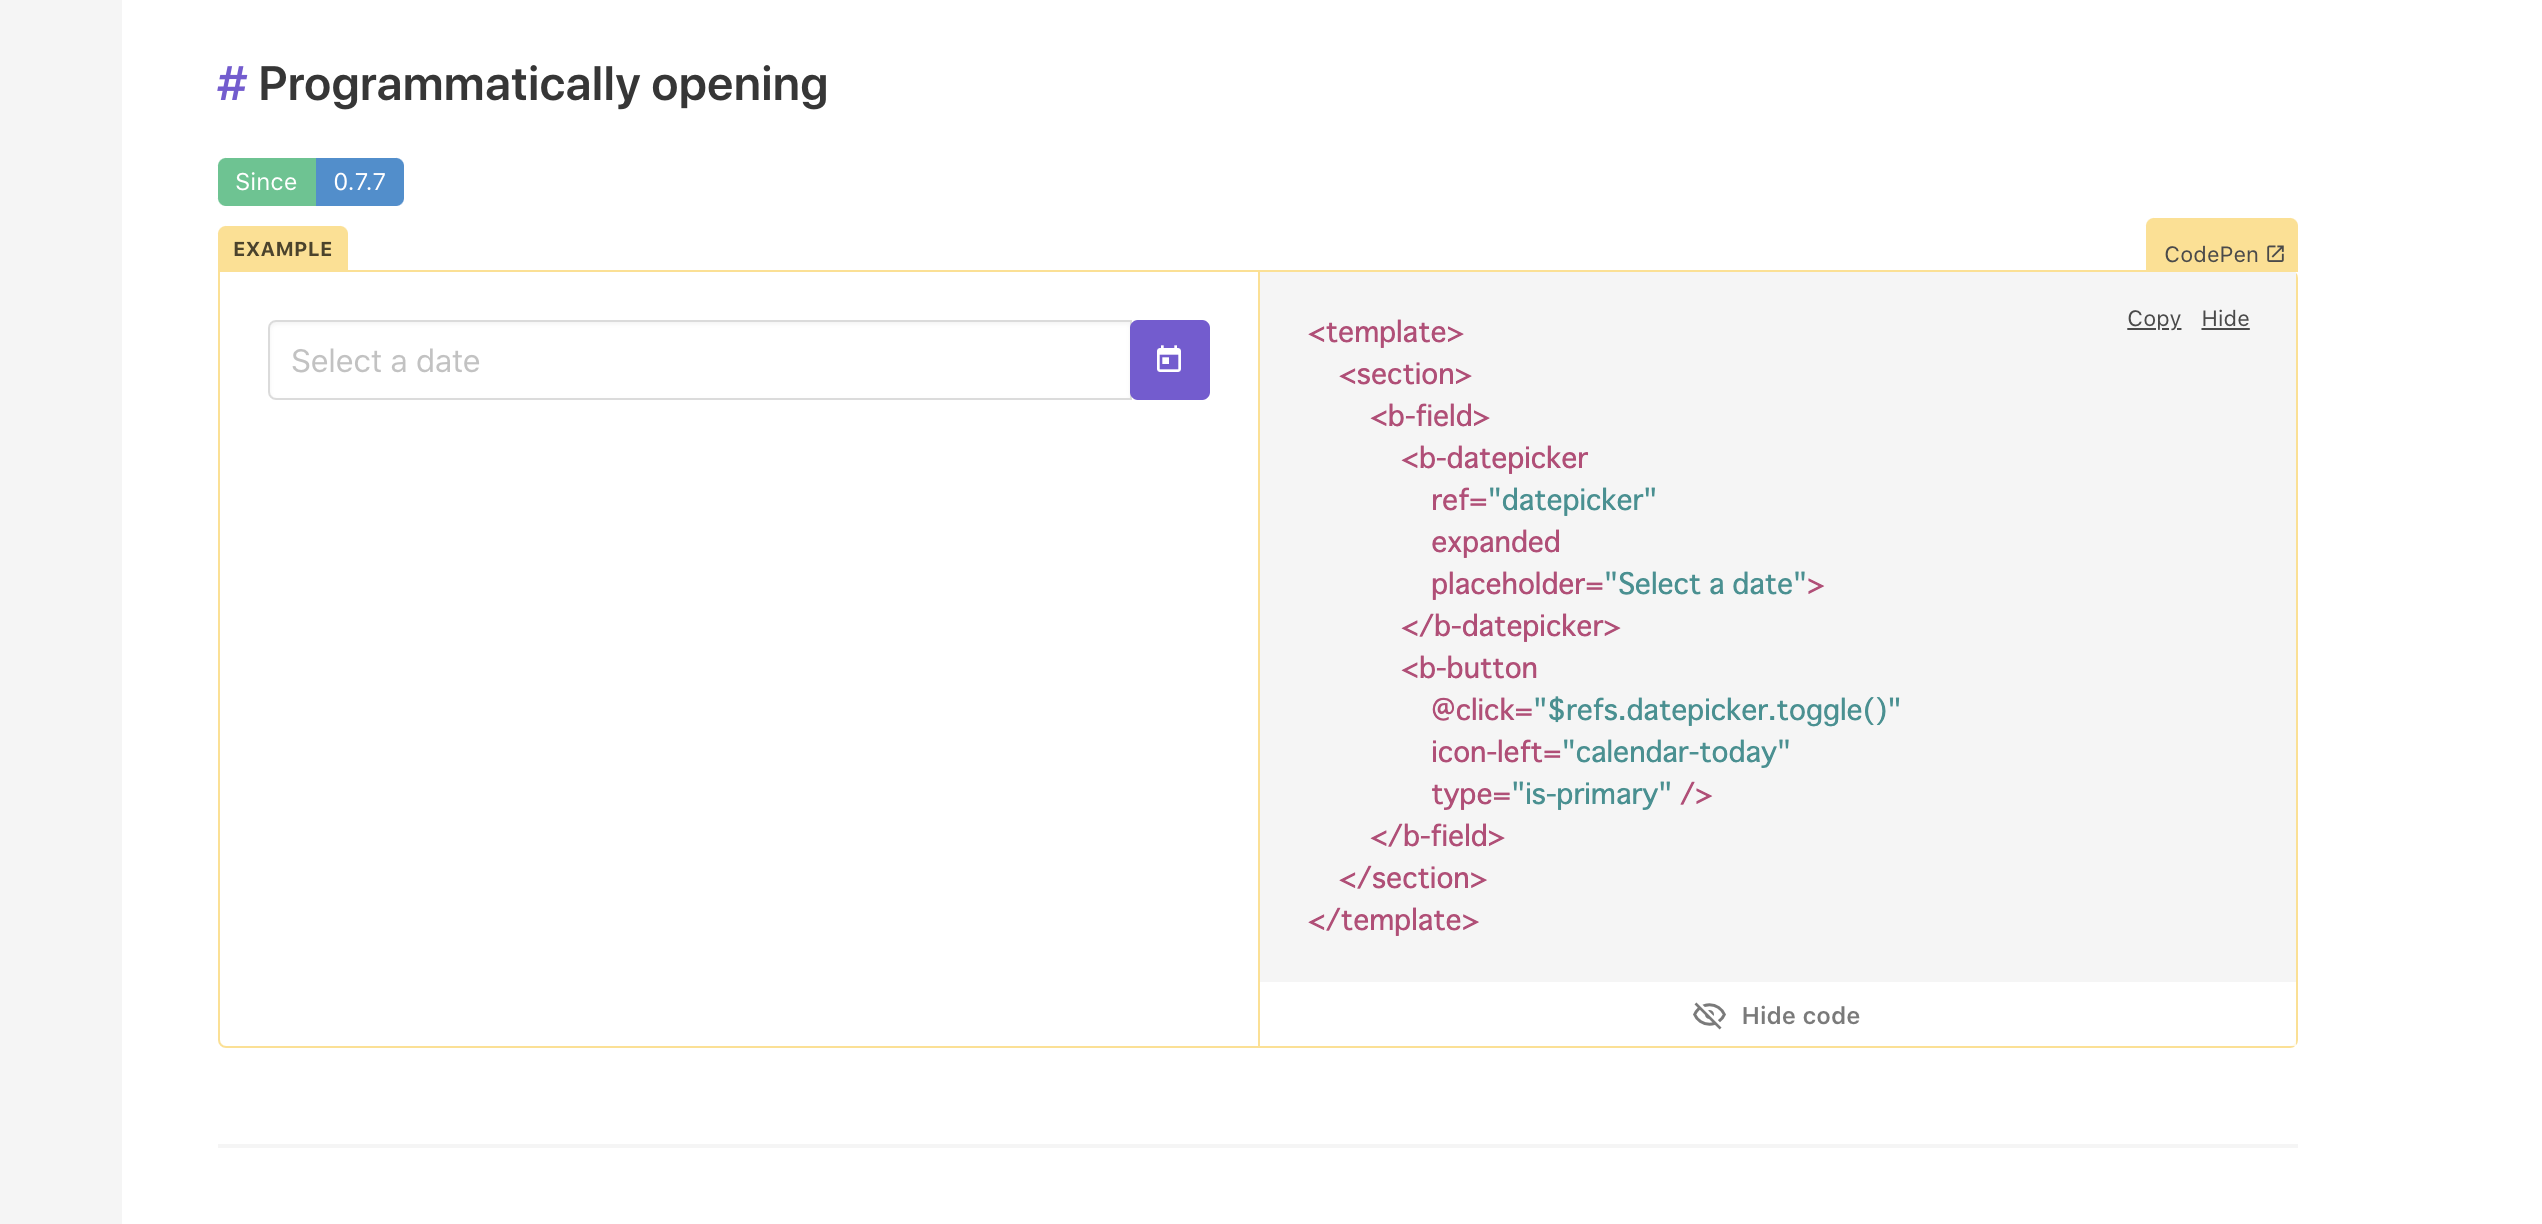Click the purple # anchor symbol
Viewport: 2542px width, 1224px height.
[x=231, y=84]
